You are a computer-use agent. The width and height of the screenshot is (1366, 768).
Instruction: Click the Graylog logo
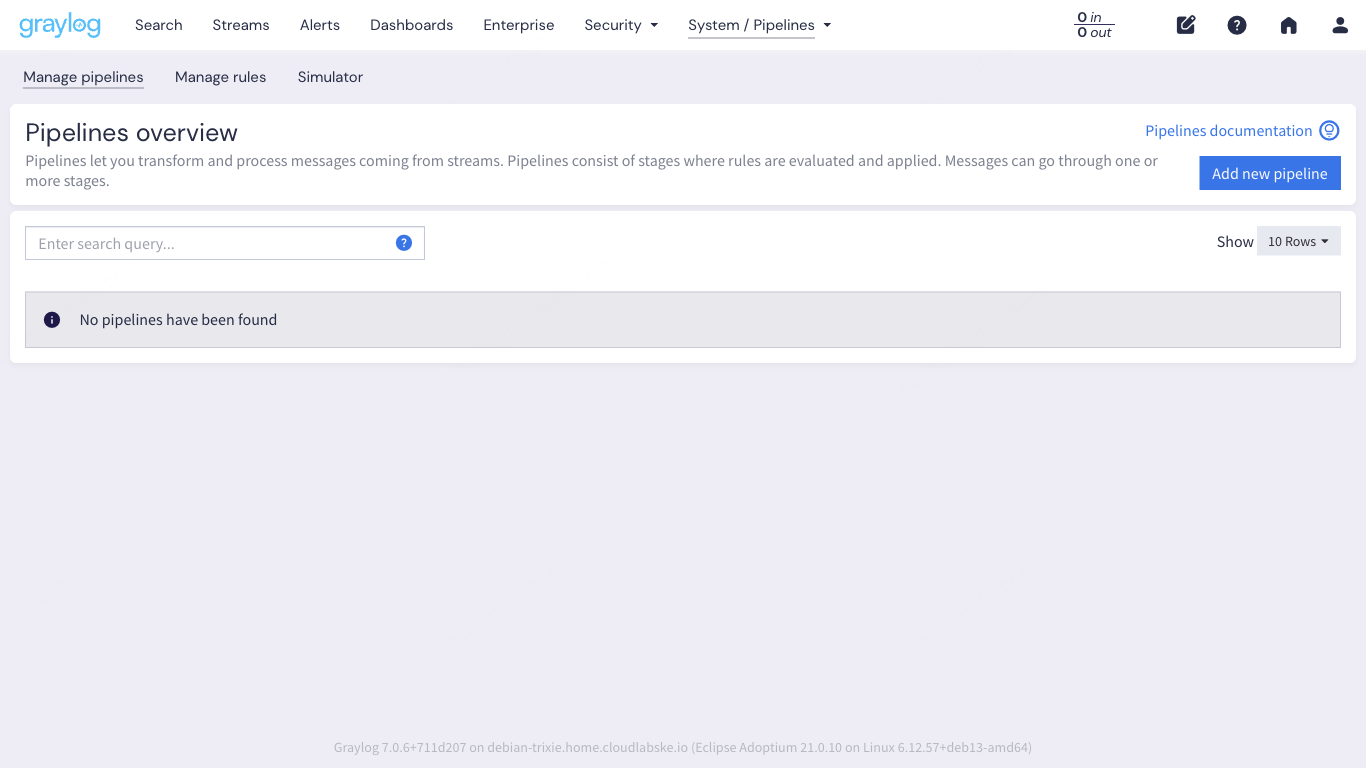pos(60,25)
